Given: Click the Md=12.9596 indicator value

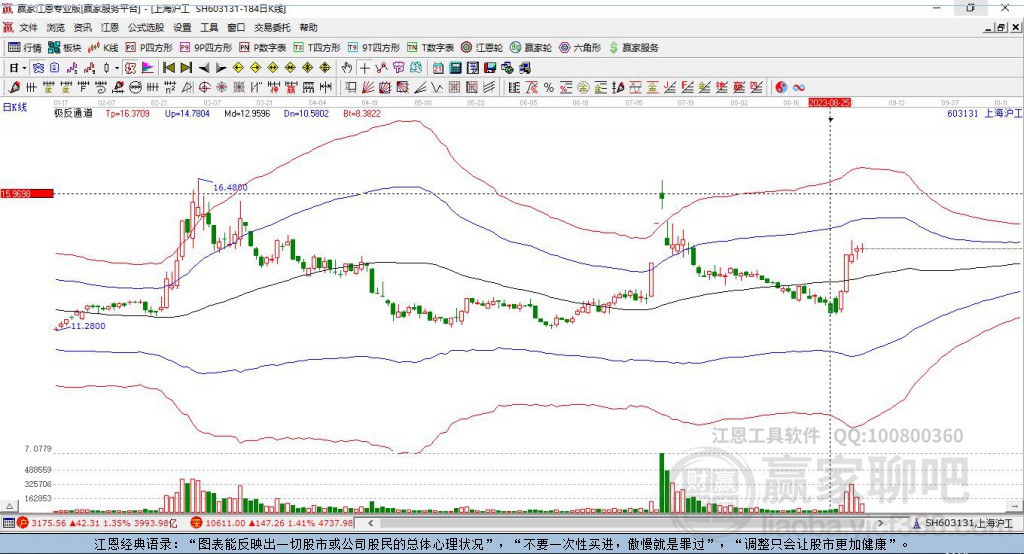Looking at the screenshot, I should click(247, 113).
